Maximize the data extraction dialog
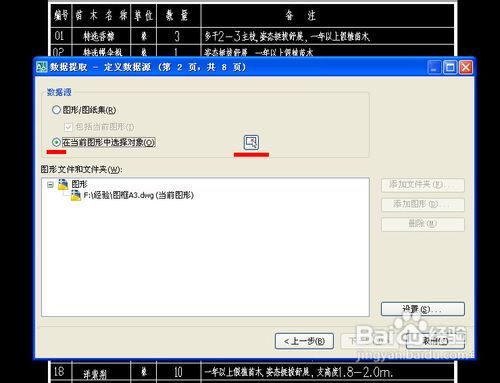The width and height of the screenshot is (500, 383). (450, 67)
